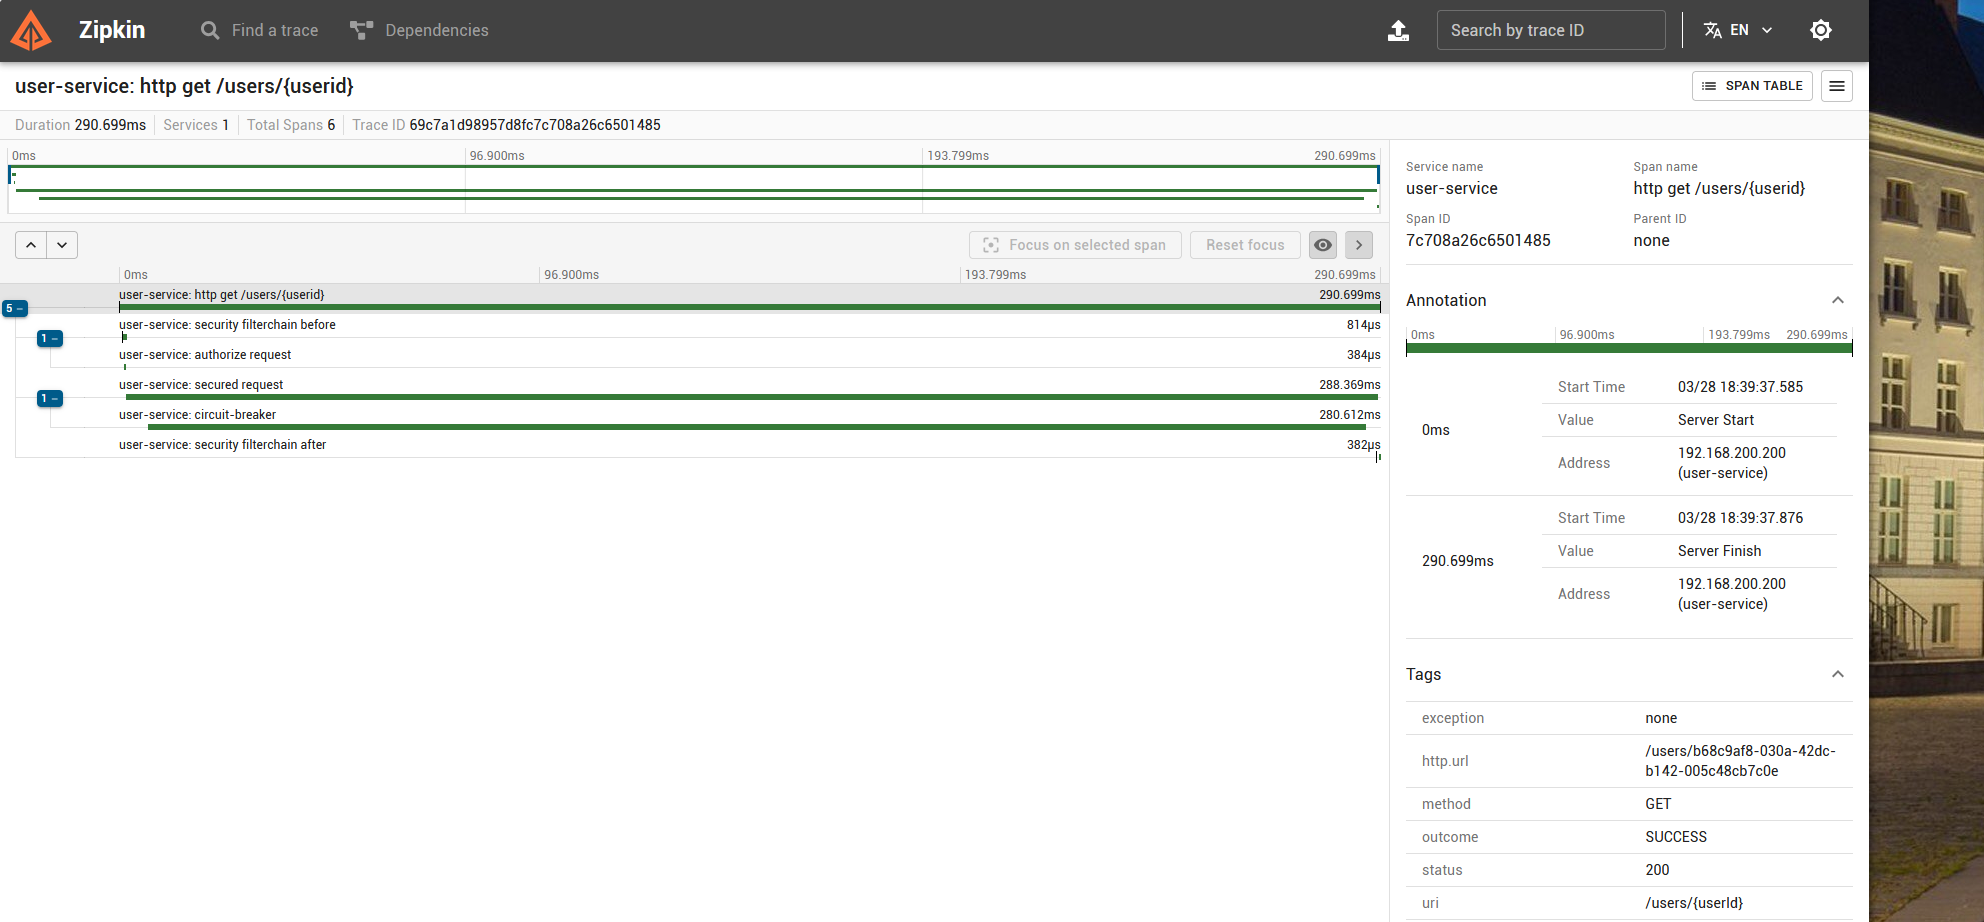This screenshot has width=1984, height=922.
Task: Expand all spans with down chevron
Action: (62, 245)
